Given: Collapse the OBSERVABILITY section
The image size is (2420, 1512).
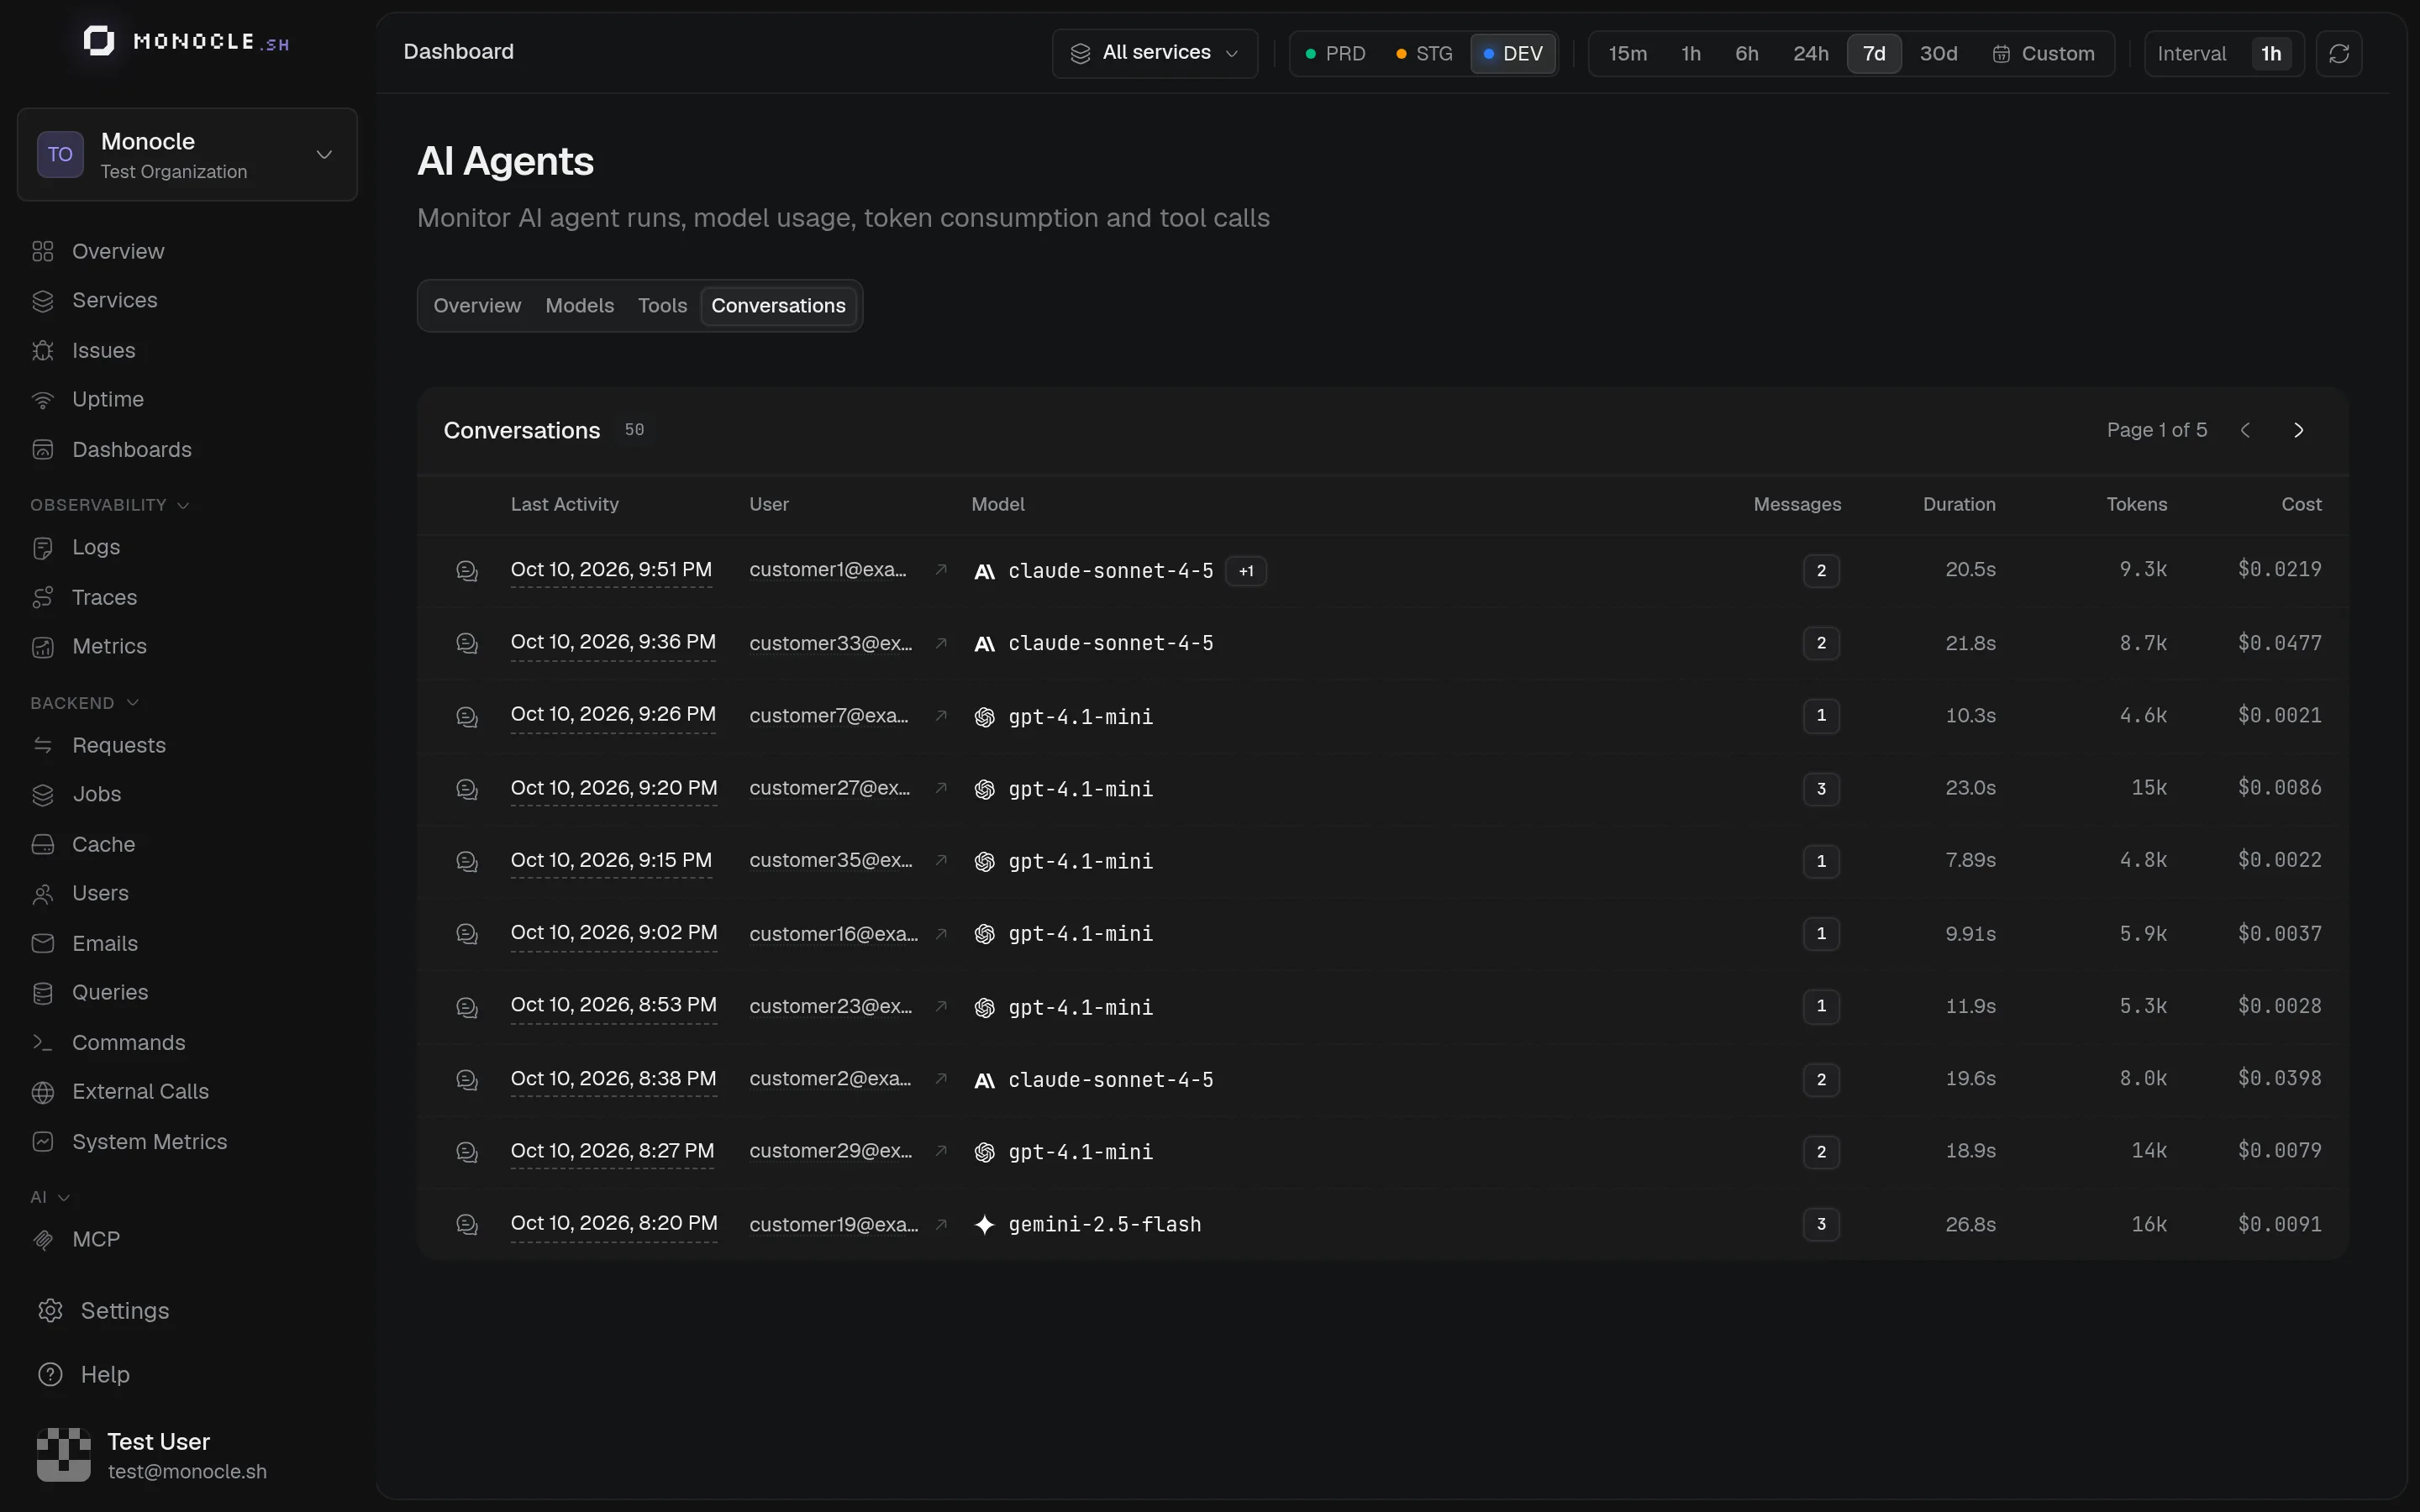Looking at the screenshot, I should 110,505.
